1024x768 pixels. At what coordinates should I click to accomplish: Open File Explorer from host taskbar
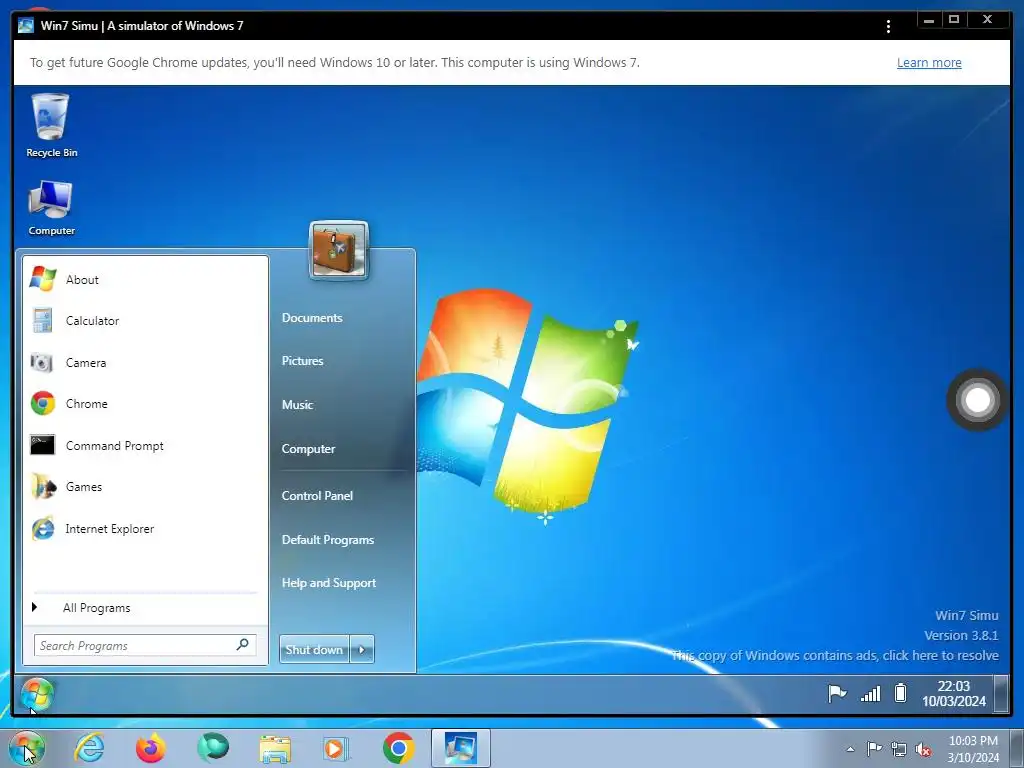[x=275, y=748]
